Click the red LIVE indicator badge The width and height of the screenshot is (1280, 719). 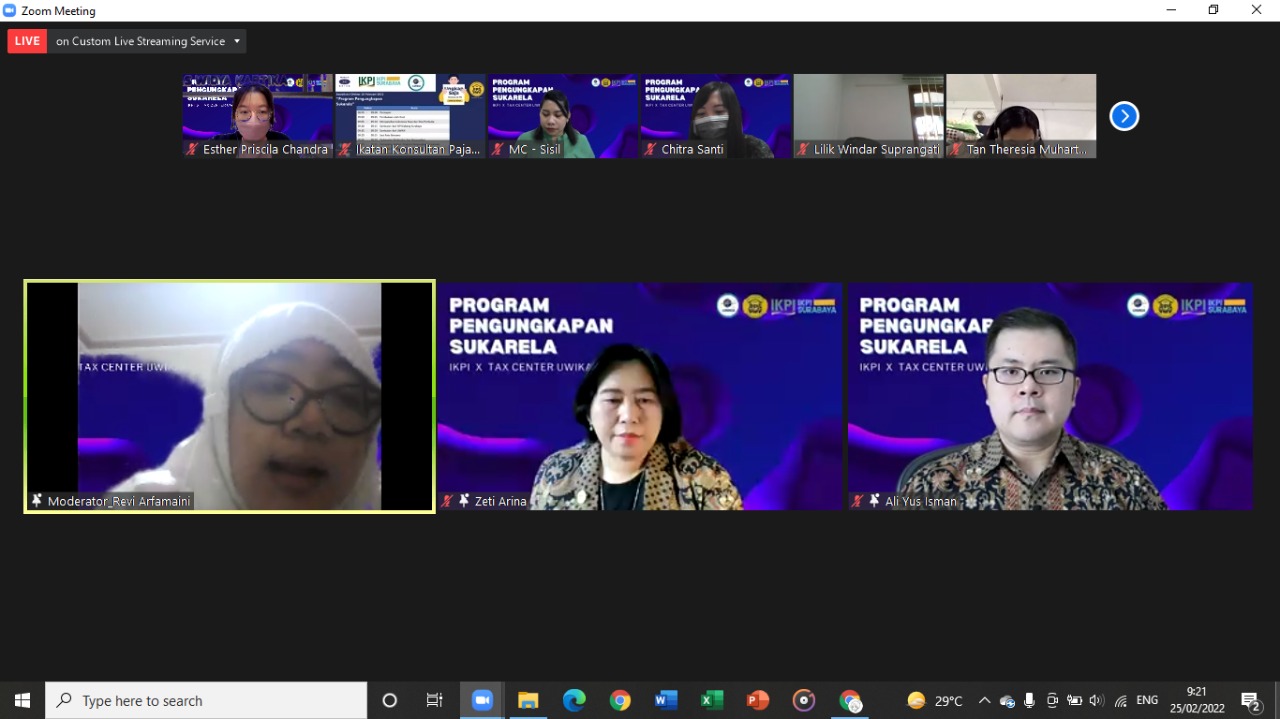[x=27, y=41]
